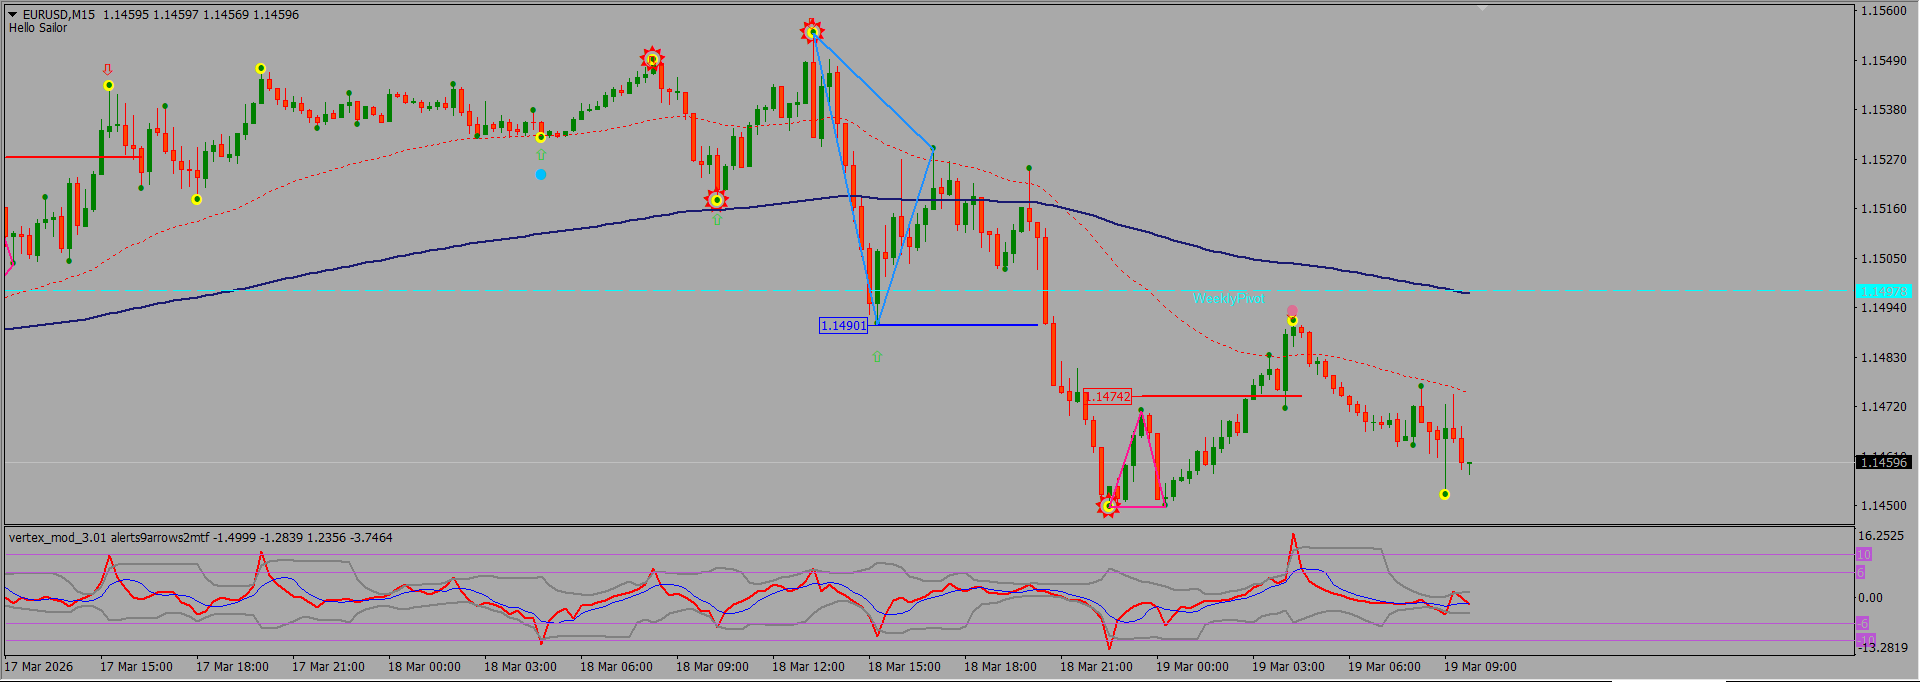Click the cyan 1.14978 pivot price tag
This screenshot has width=1920, height=682.
(x=1883, y=291)
